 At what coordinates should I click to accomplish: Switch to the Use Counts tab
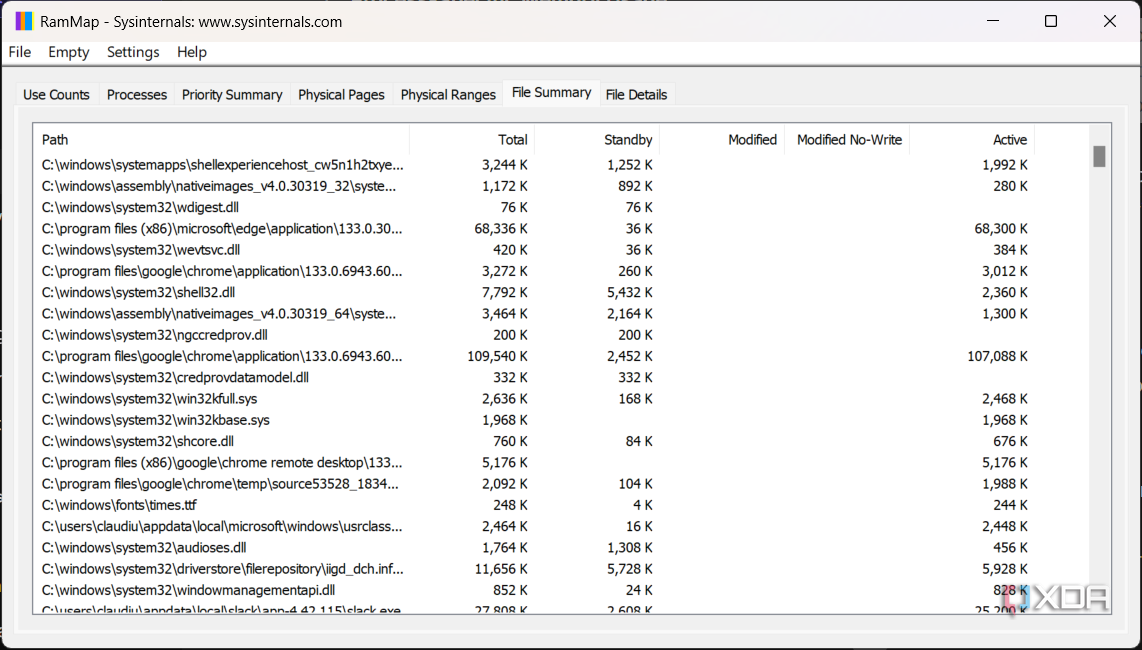point(56,95)
